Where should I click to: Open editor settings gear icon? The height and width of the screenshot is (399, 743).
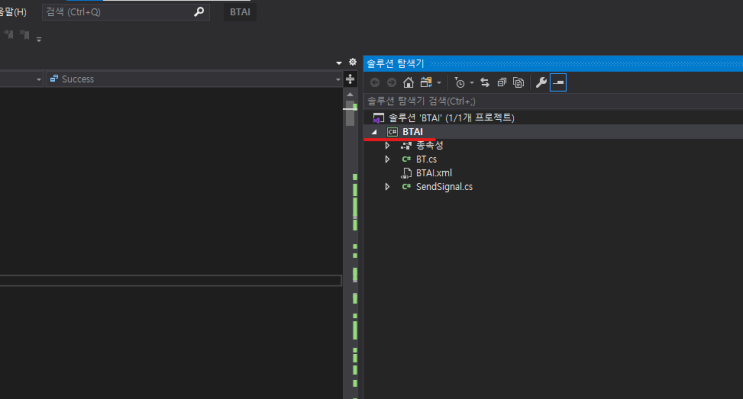[x=353, y=62]
